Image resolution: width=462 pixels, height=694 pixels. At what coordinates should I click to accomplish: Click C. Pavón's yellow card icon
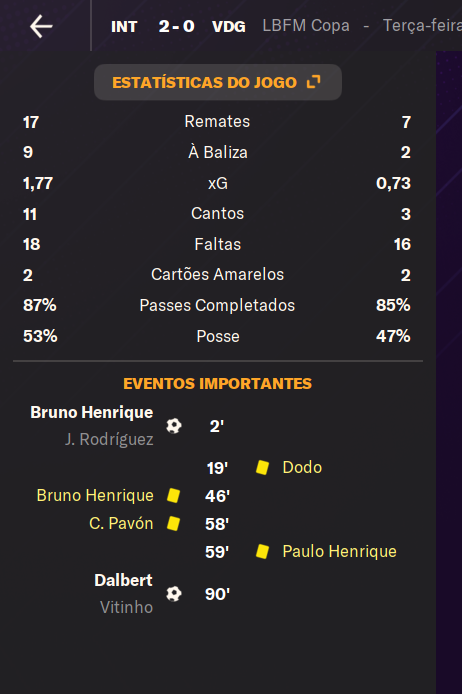point(173,523)
